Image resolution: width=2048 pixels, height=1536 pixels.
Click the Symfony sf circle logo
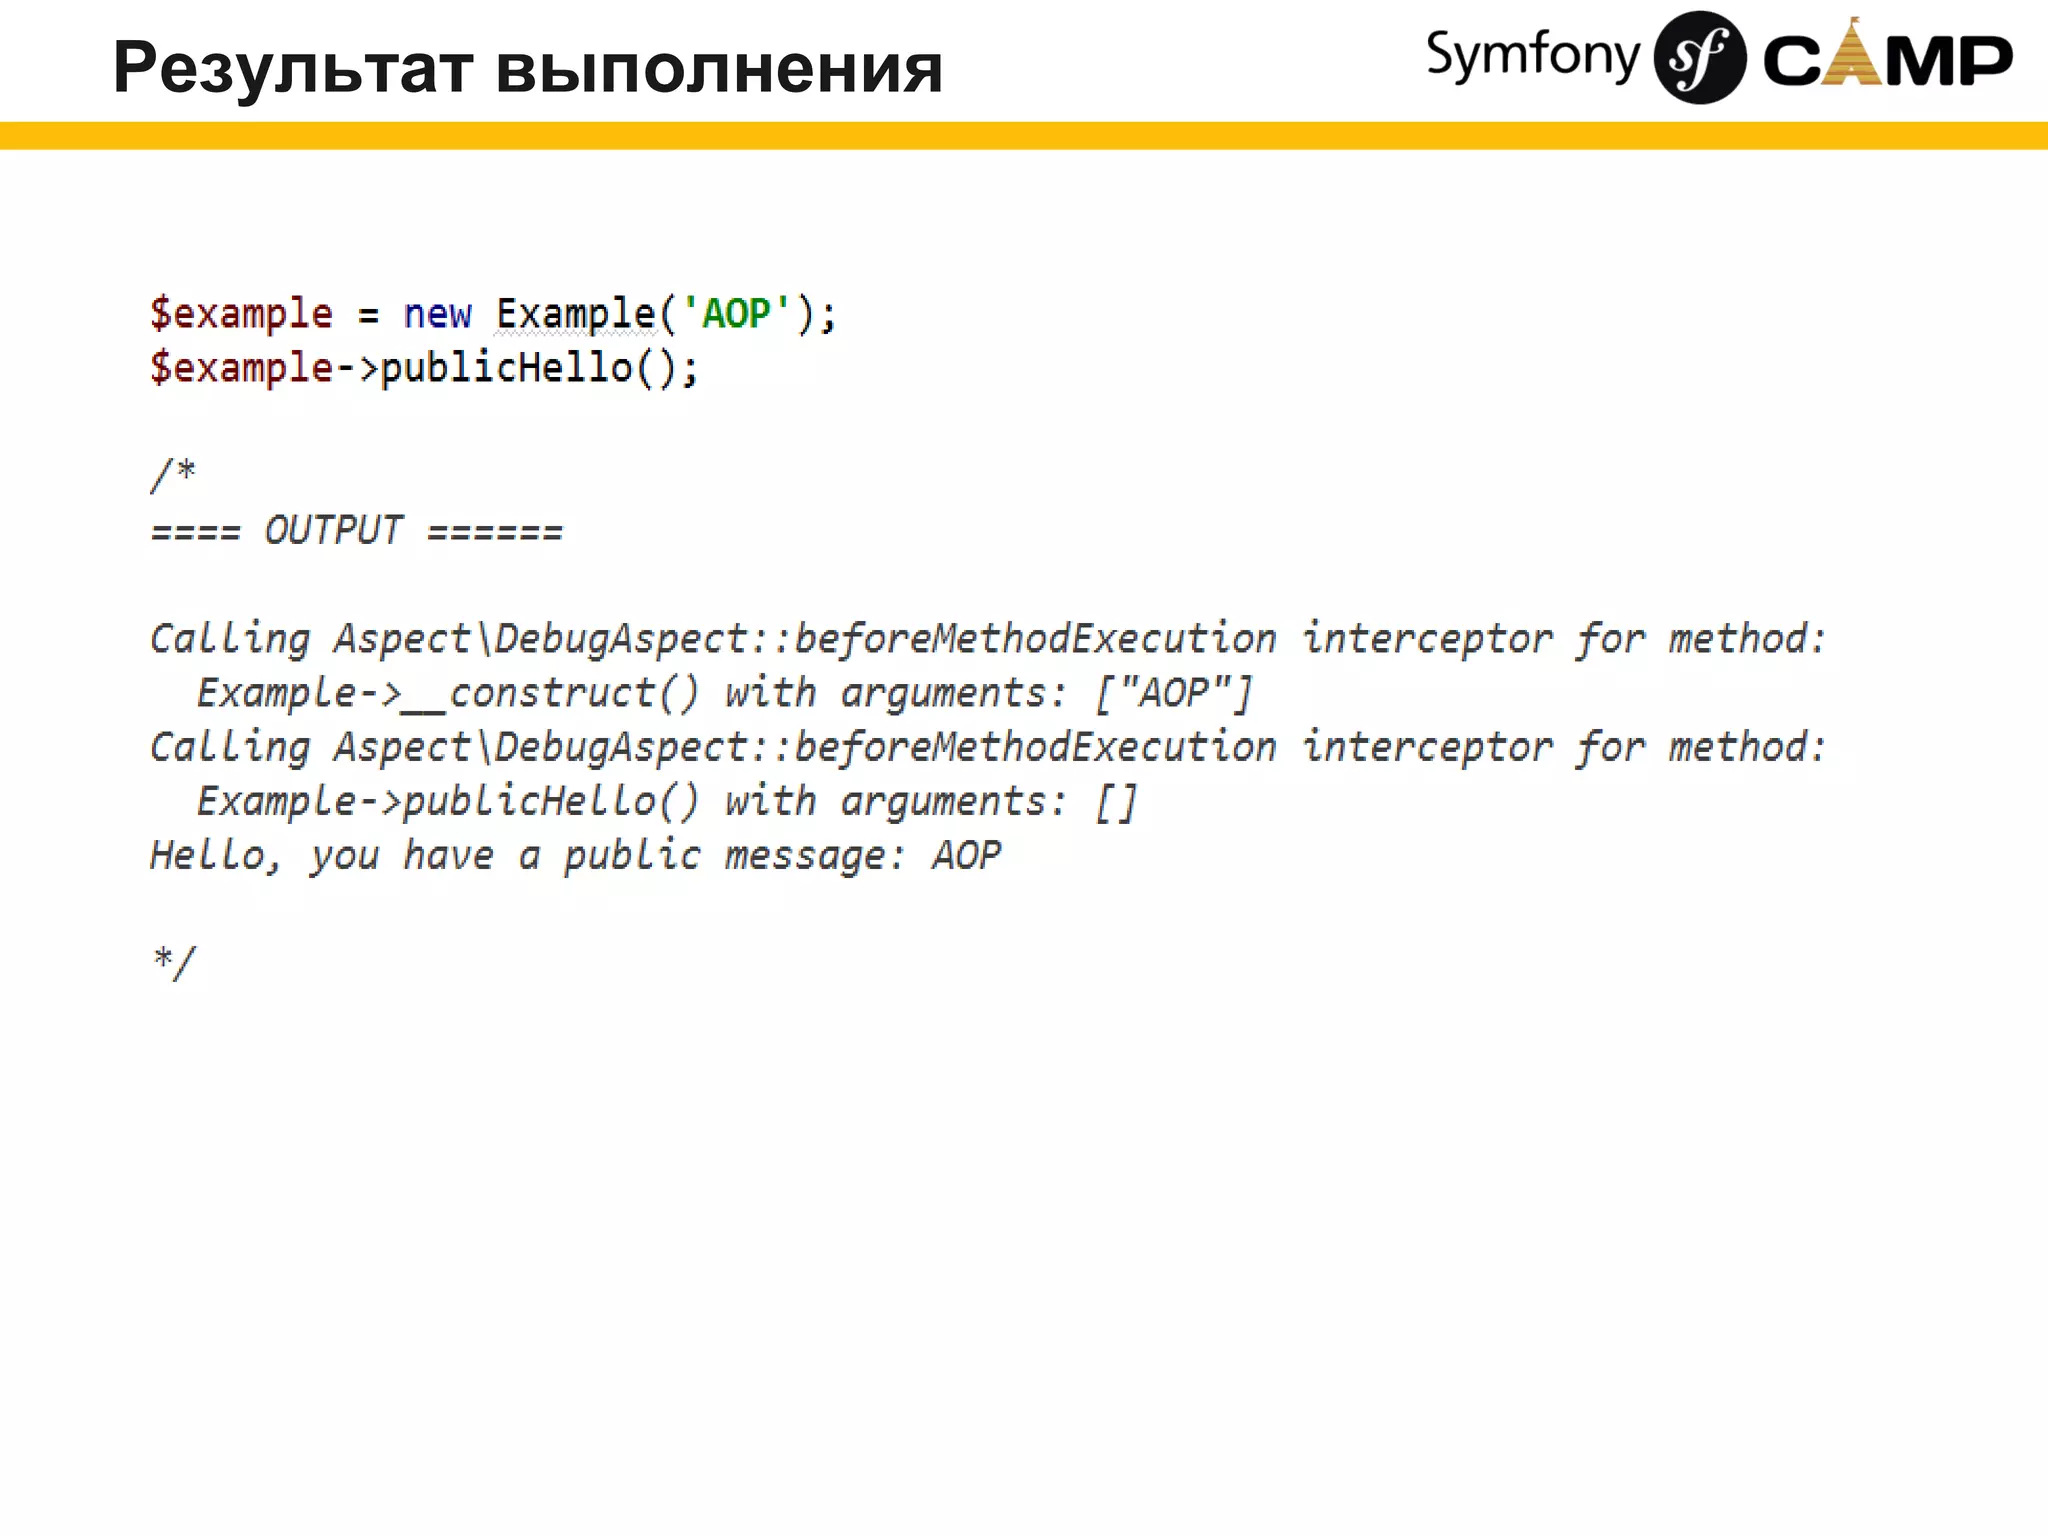coord(1699,58)
